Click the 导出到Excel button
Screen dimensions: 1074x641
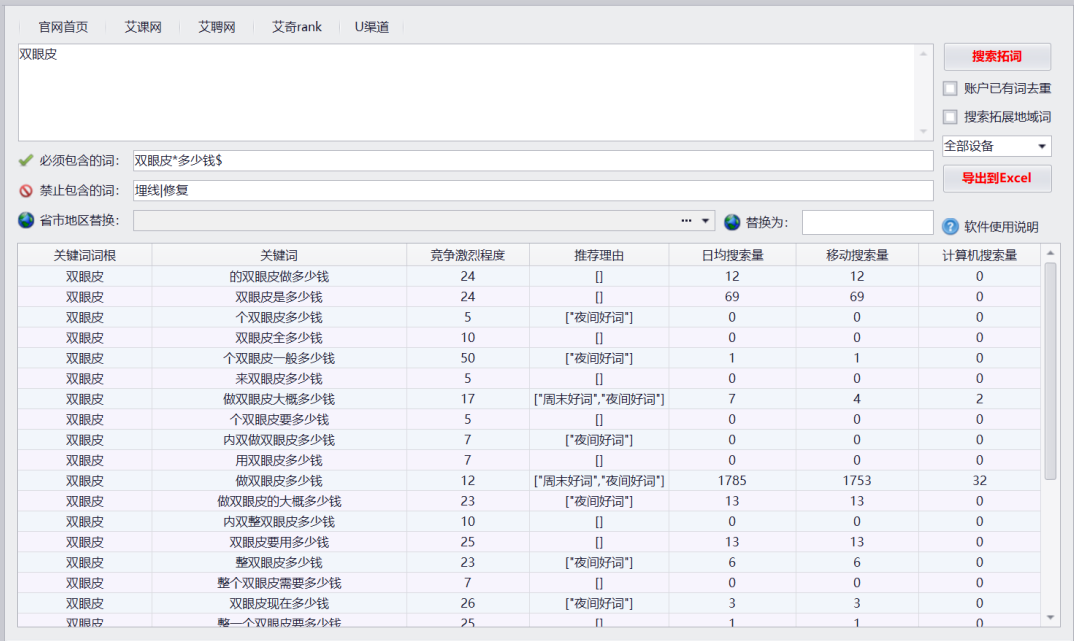point(996,178)
